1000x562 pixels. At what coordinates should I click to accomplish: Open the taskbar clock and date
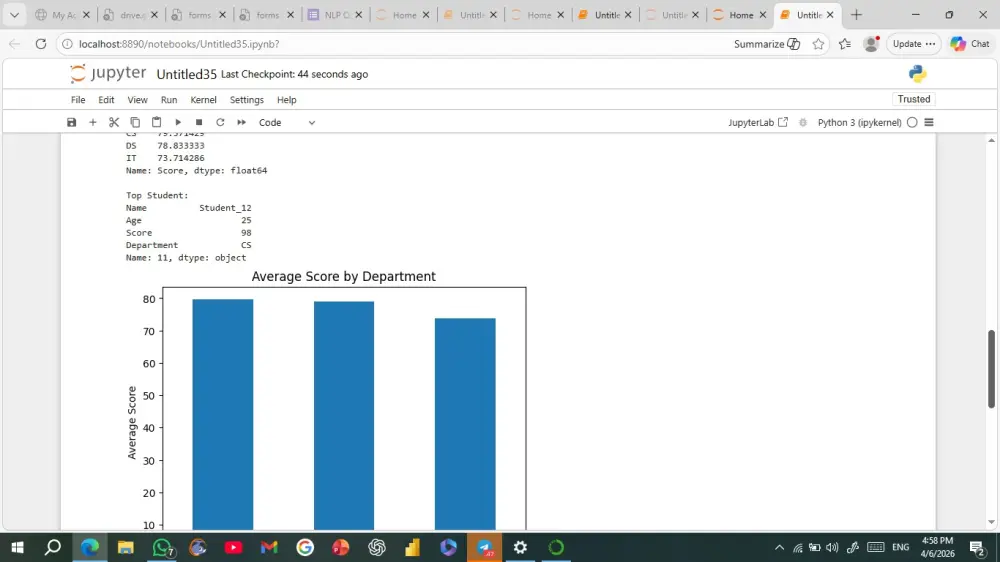point(938,547)
